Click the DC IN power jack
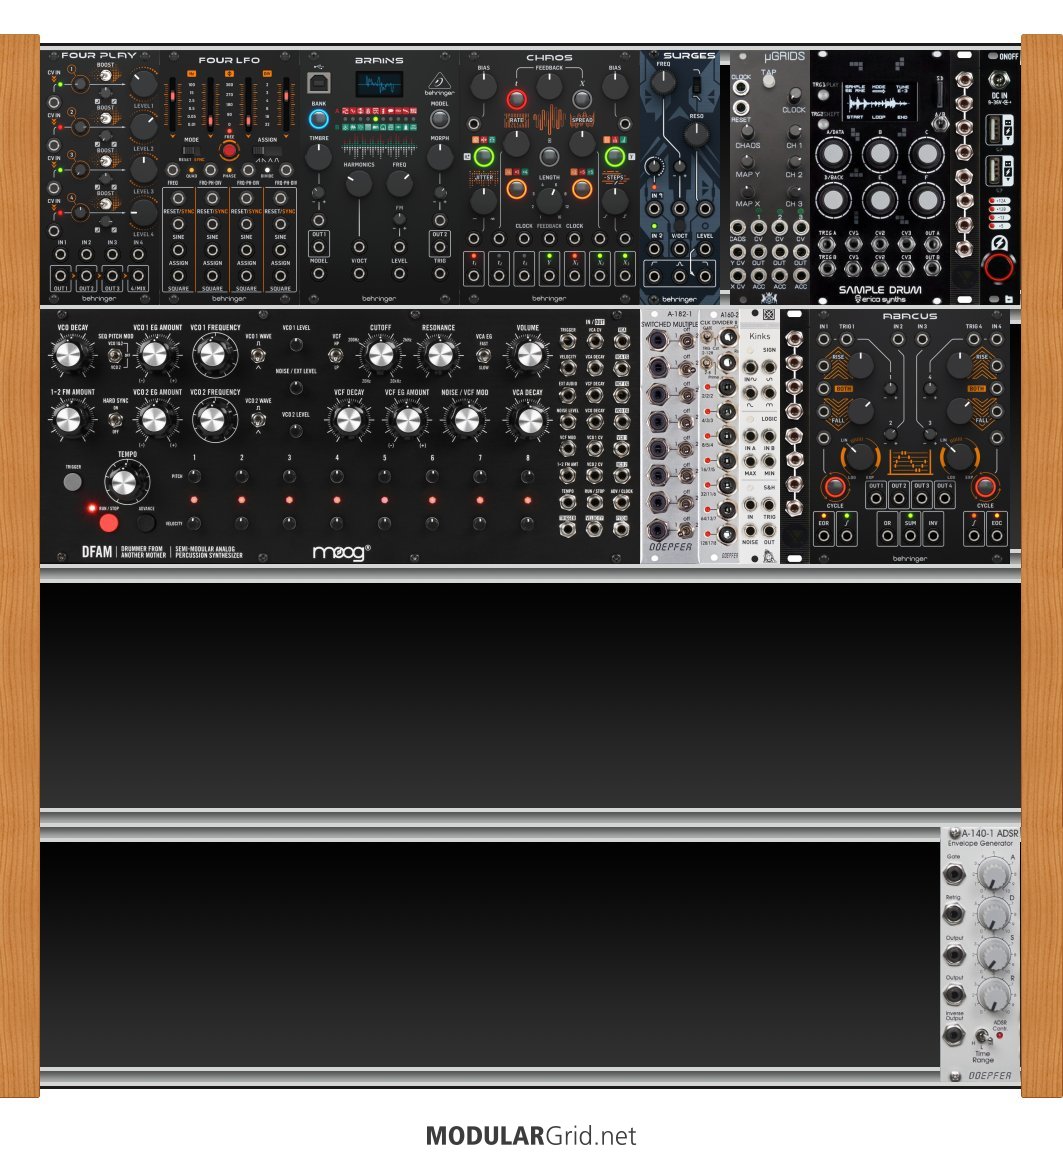1063x1157 pixels. (1000, 78)
